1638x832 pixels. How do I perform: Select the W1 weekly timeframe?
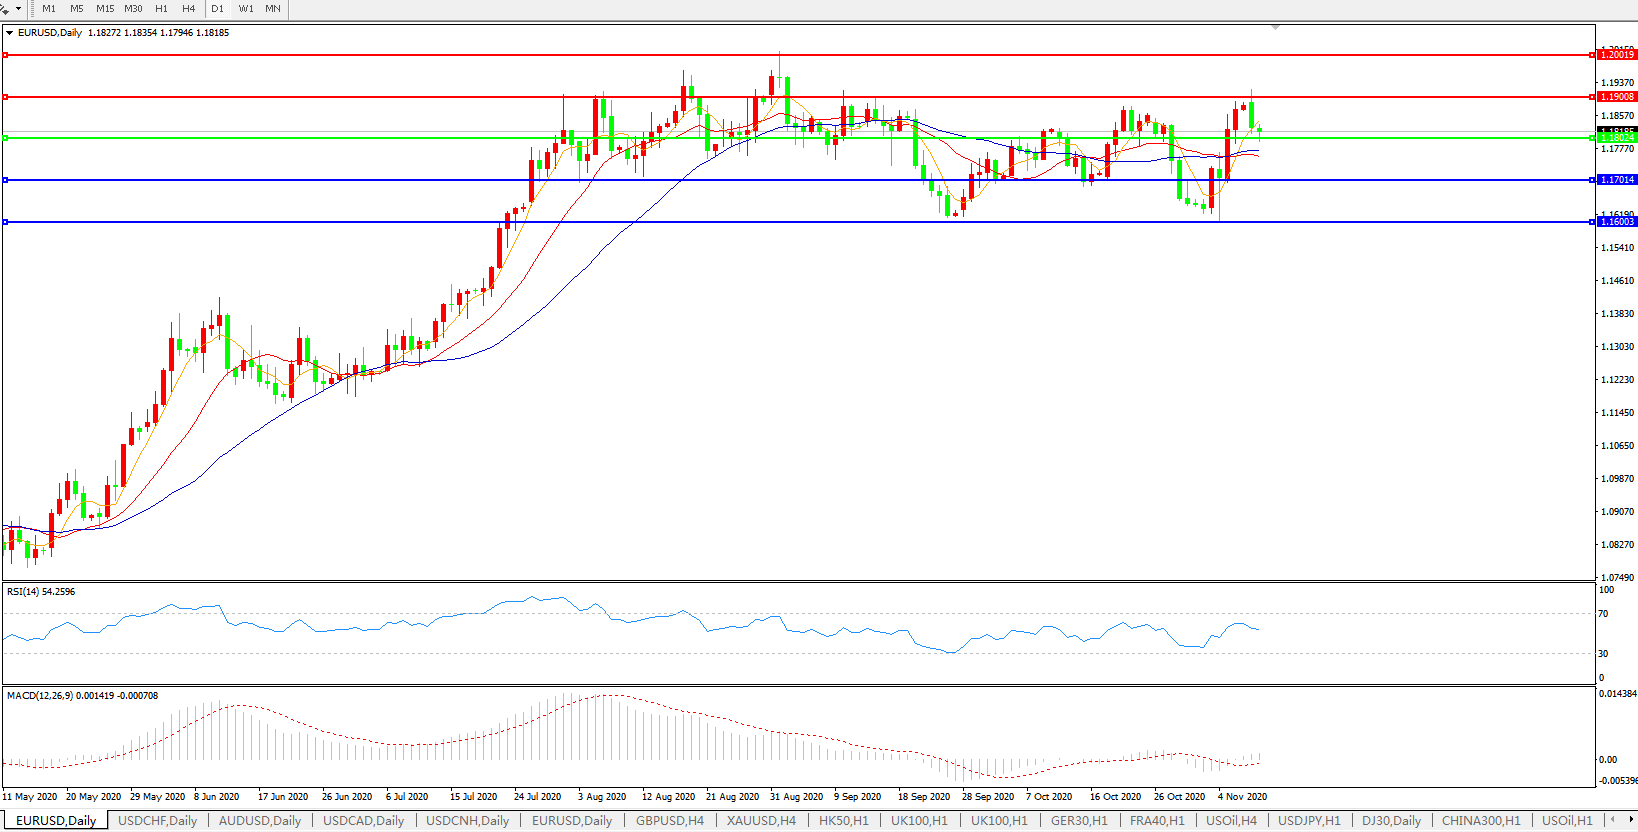click(x=246, y=8)
